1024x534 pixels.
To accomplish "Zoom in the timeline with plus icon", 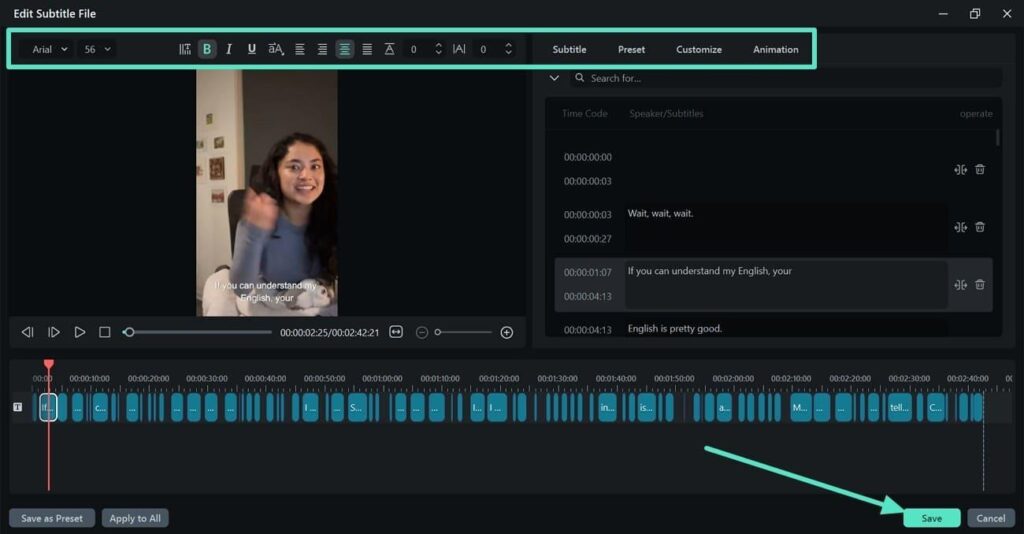I will 507,332.
